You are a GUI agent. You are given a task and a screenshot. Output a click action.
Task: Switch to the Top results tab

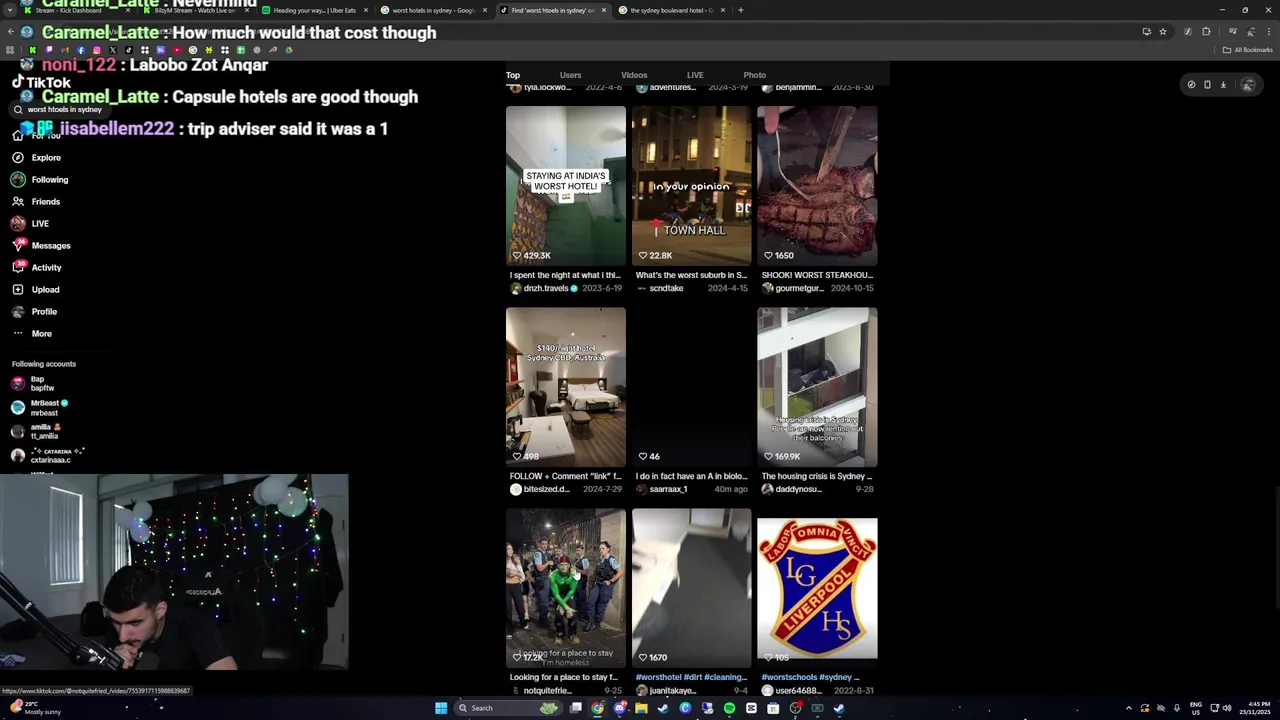coord(513,75)
